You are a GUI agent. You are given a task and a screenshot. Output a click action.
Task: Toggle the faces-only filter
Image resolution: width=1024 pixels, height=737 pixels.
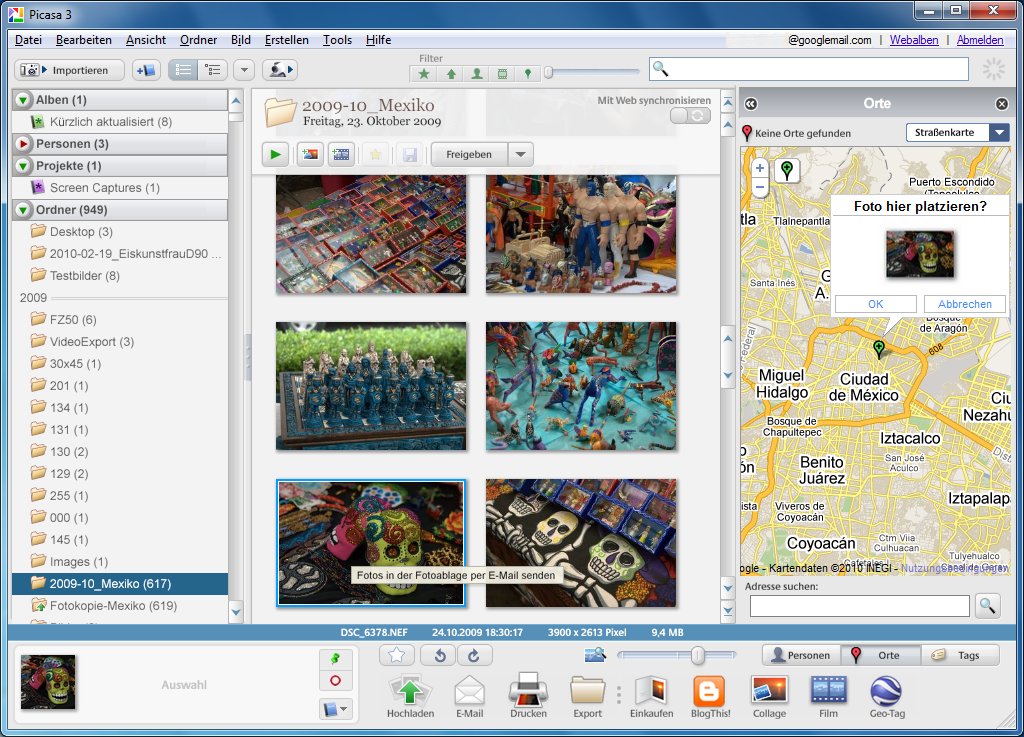click(476, 73)
